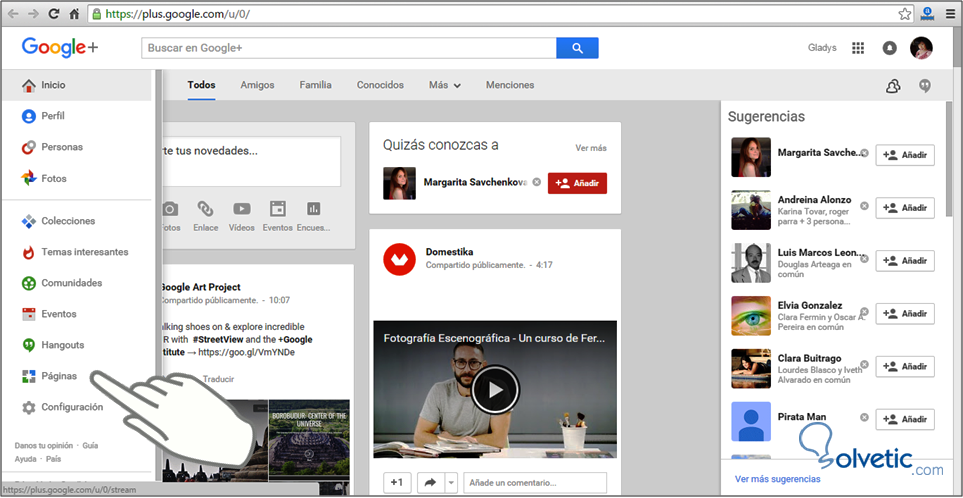Bookmark this page with the star icon
The image size is (963, 498).
(904, 14)
